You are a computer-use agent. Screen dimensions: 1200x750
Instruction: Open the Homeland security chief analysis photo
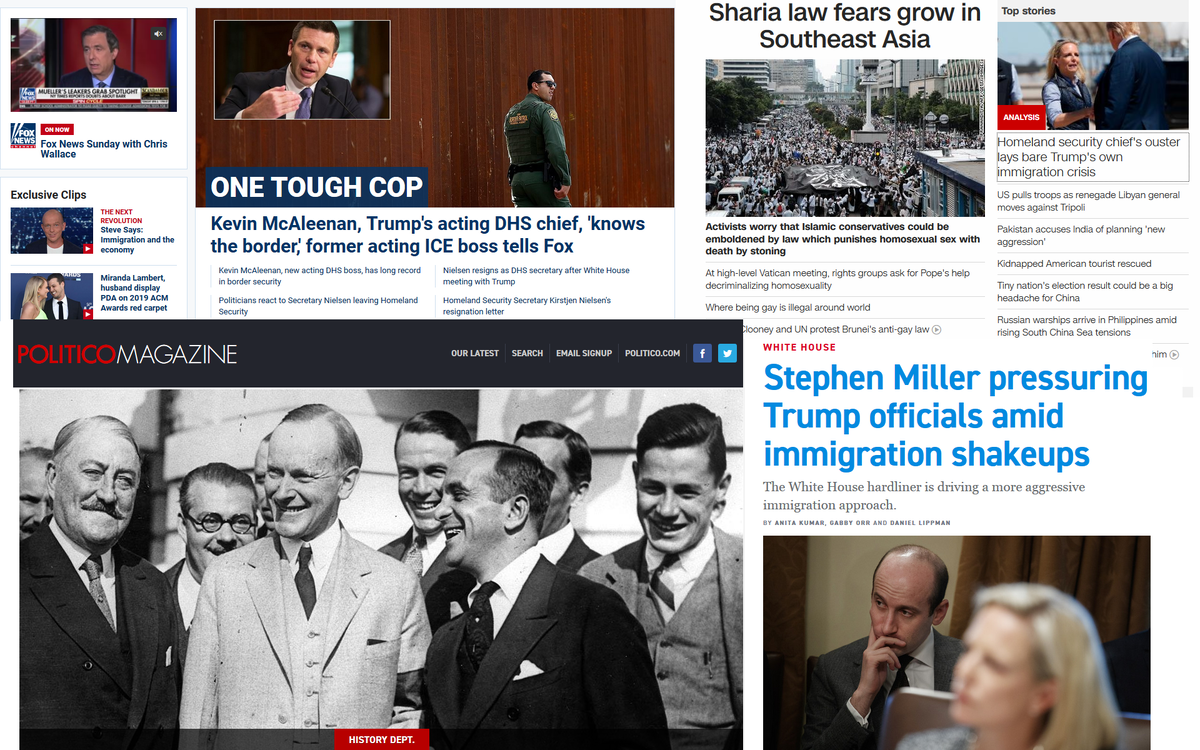point(1094,76)
